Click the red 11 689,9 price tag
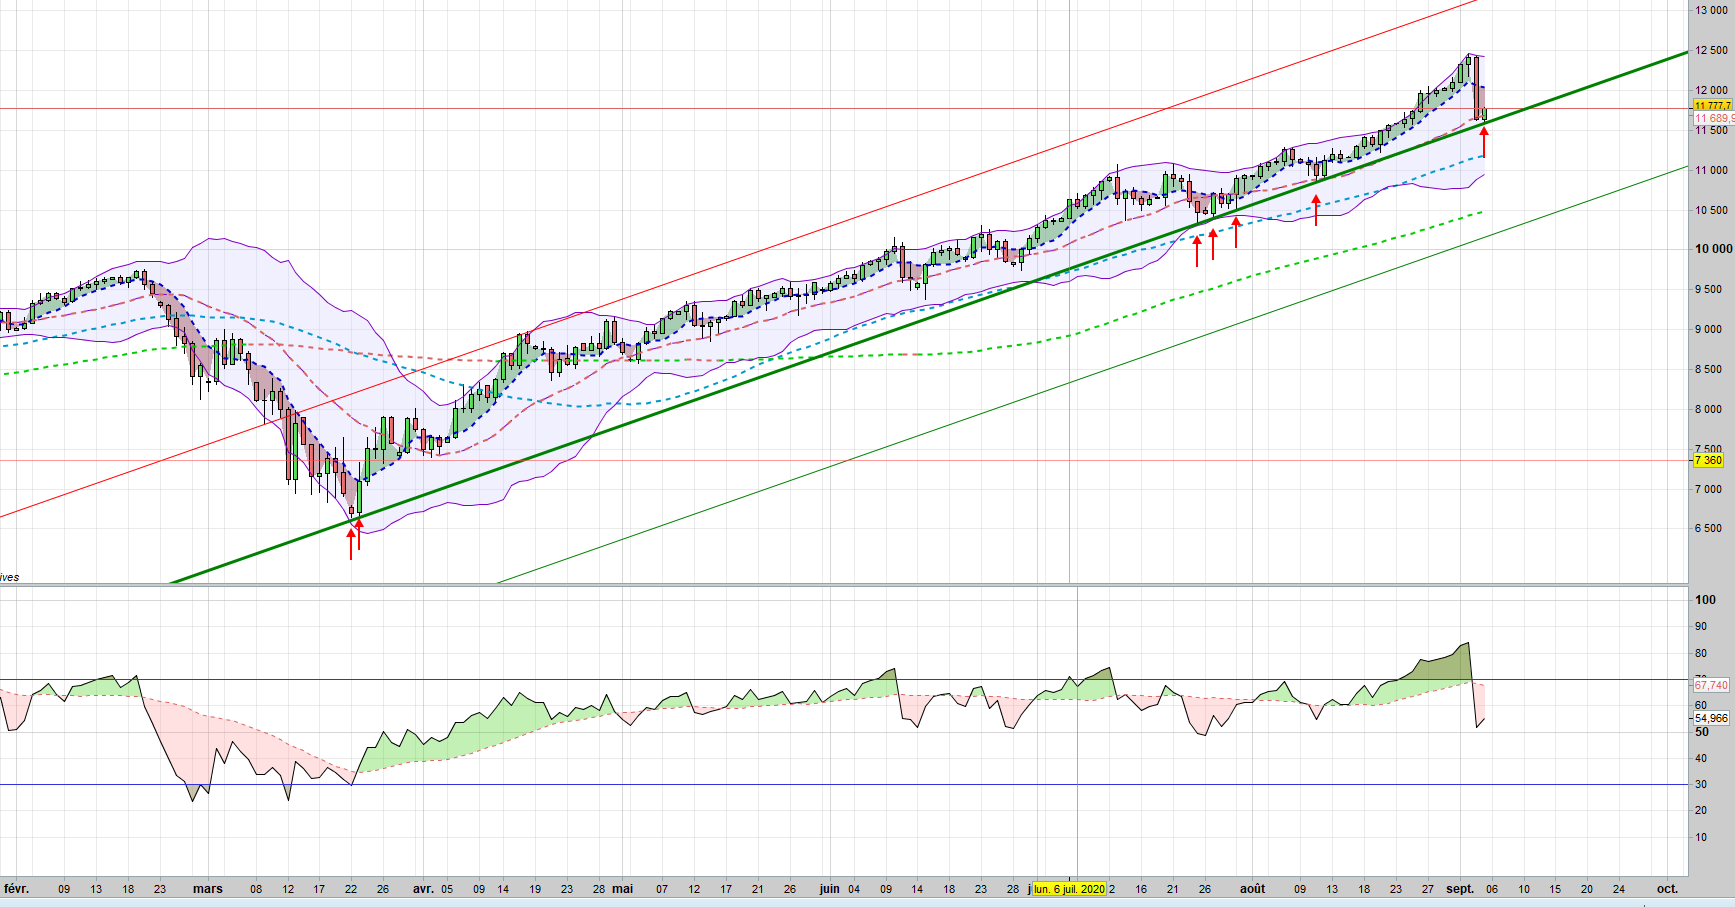 (1714, 118)
